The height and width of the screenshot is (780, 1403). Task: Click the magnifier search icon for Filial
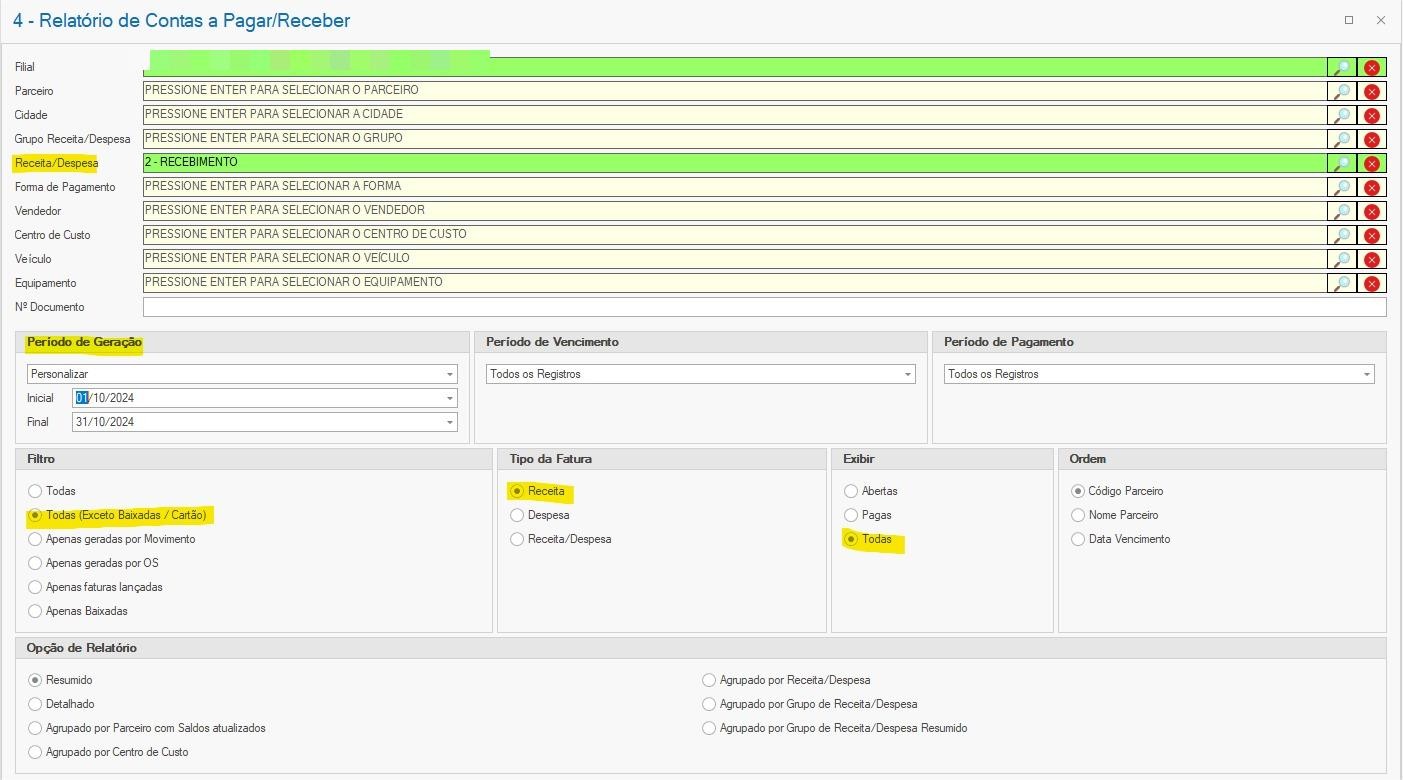coord(1342,67)
